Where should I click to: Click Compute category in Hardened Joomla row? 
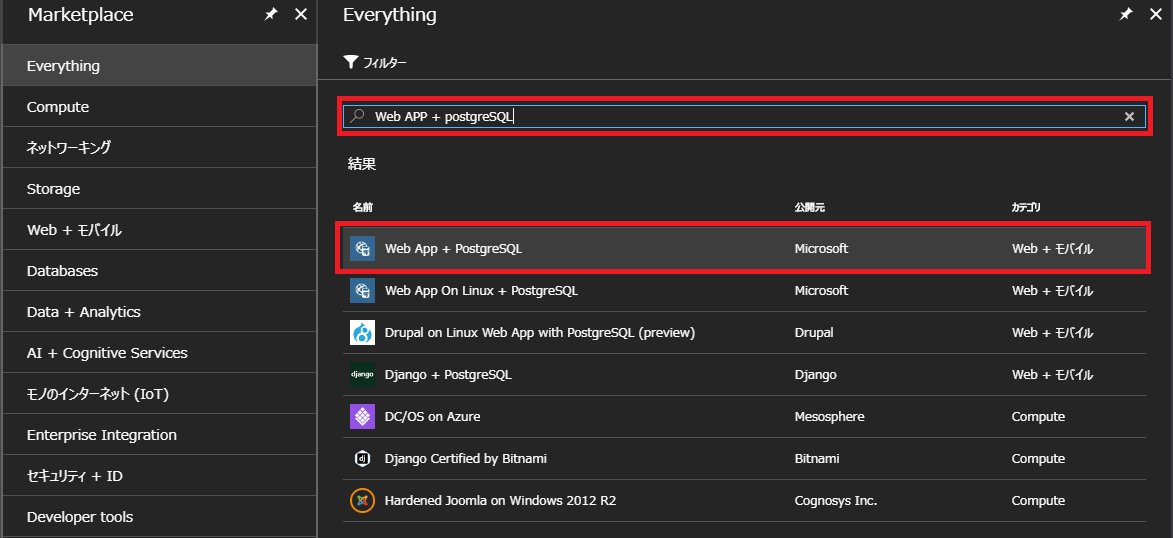1038,500
